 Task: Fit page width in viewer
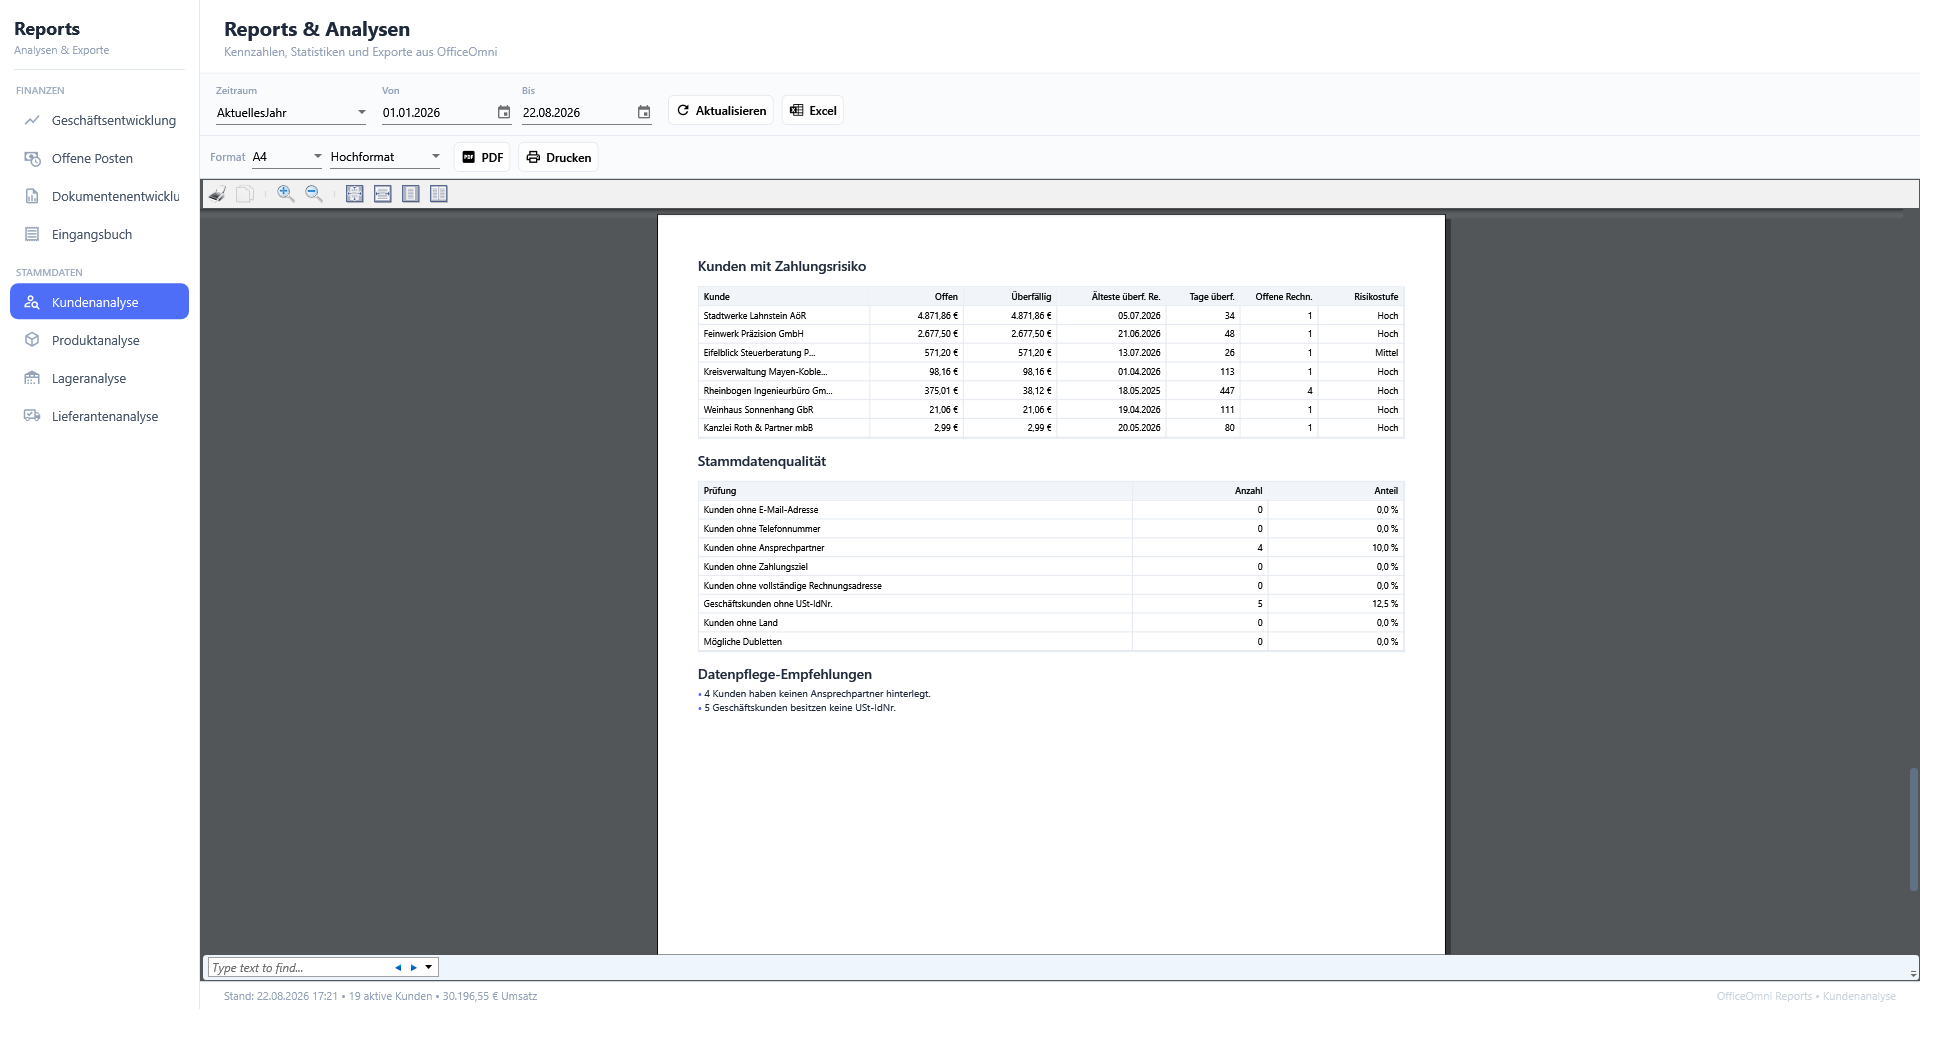(x=383, y=194)
